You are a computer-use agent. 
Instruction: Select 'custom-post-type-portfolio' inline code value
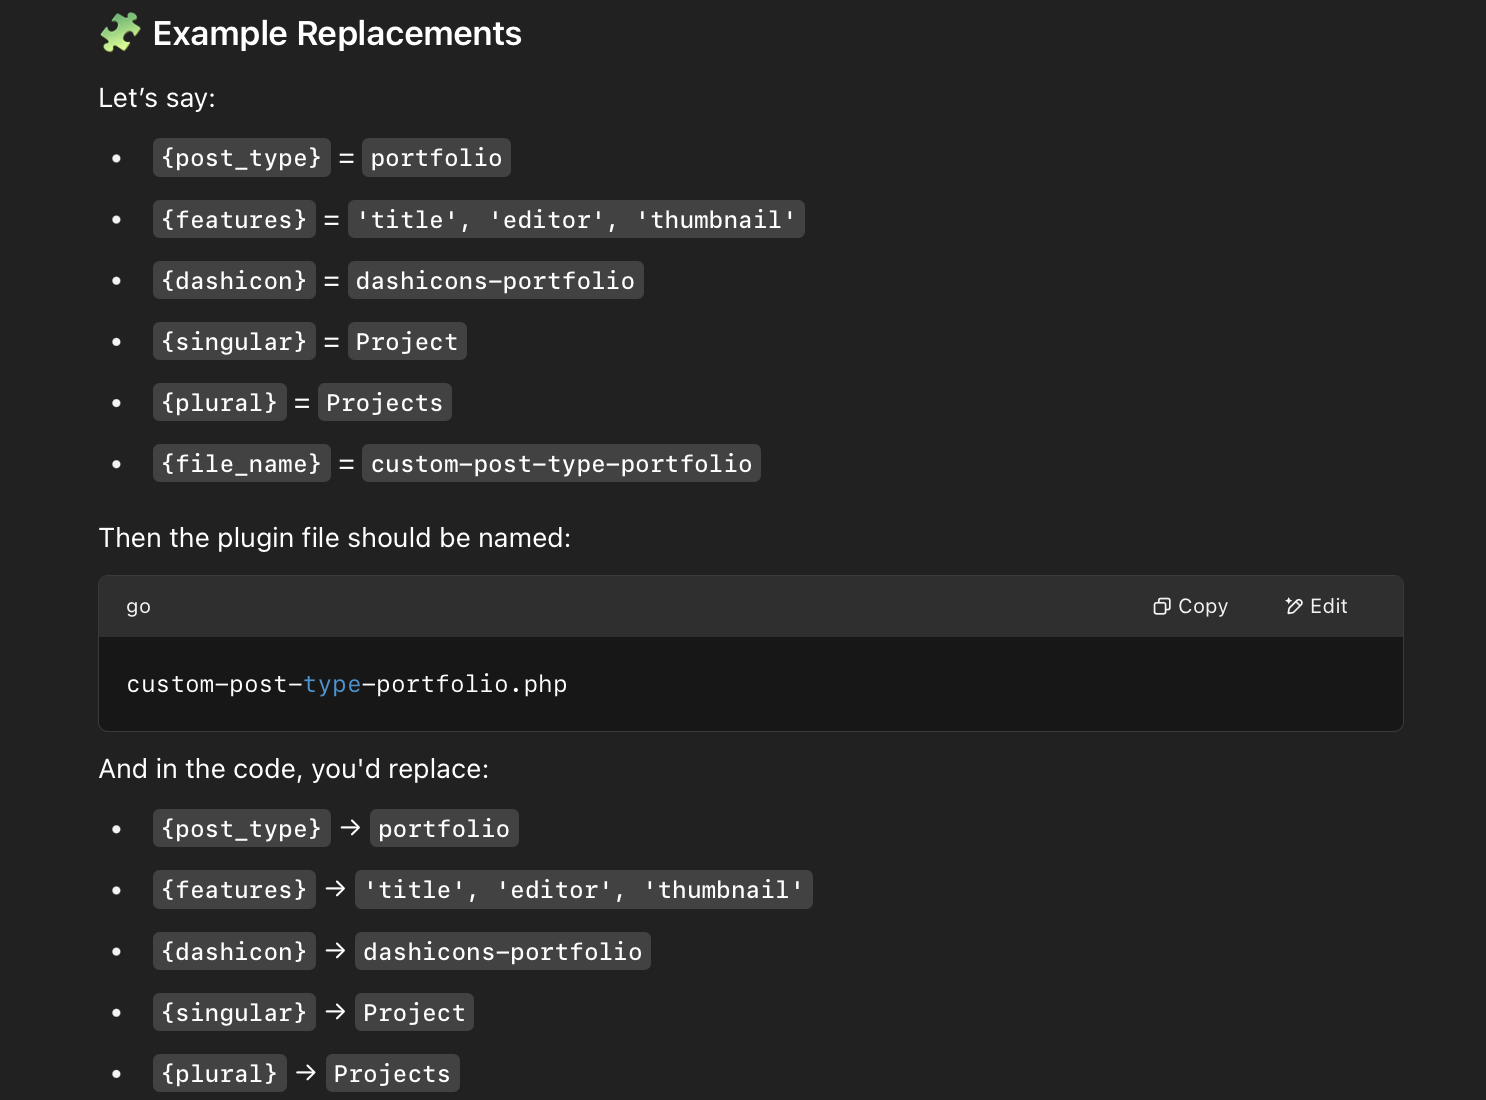coord(561,464)
